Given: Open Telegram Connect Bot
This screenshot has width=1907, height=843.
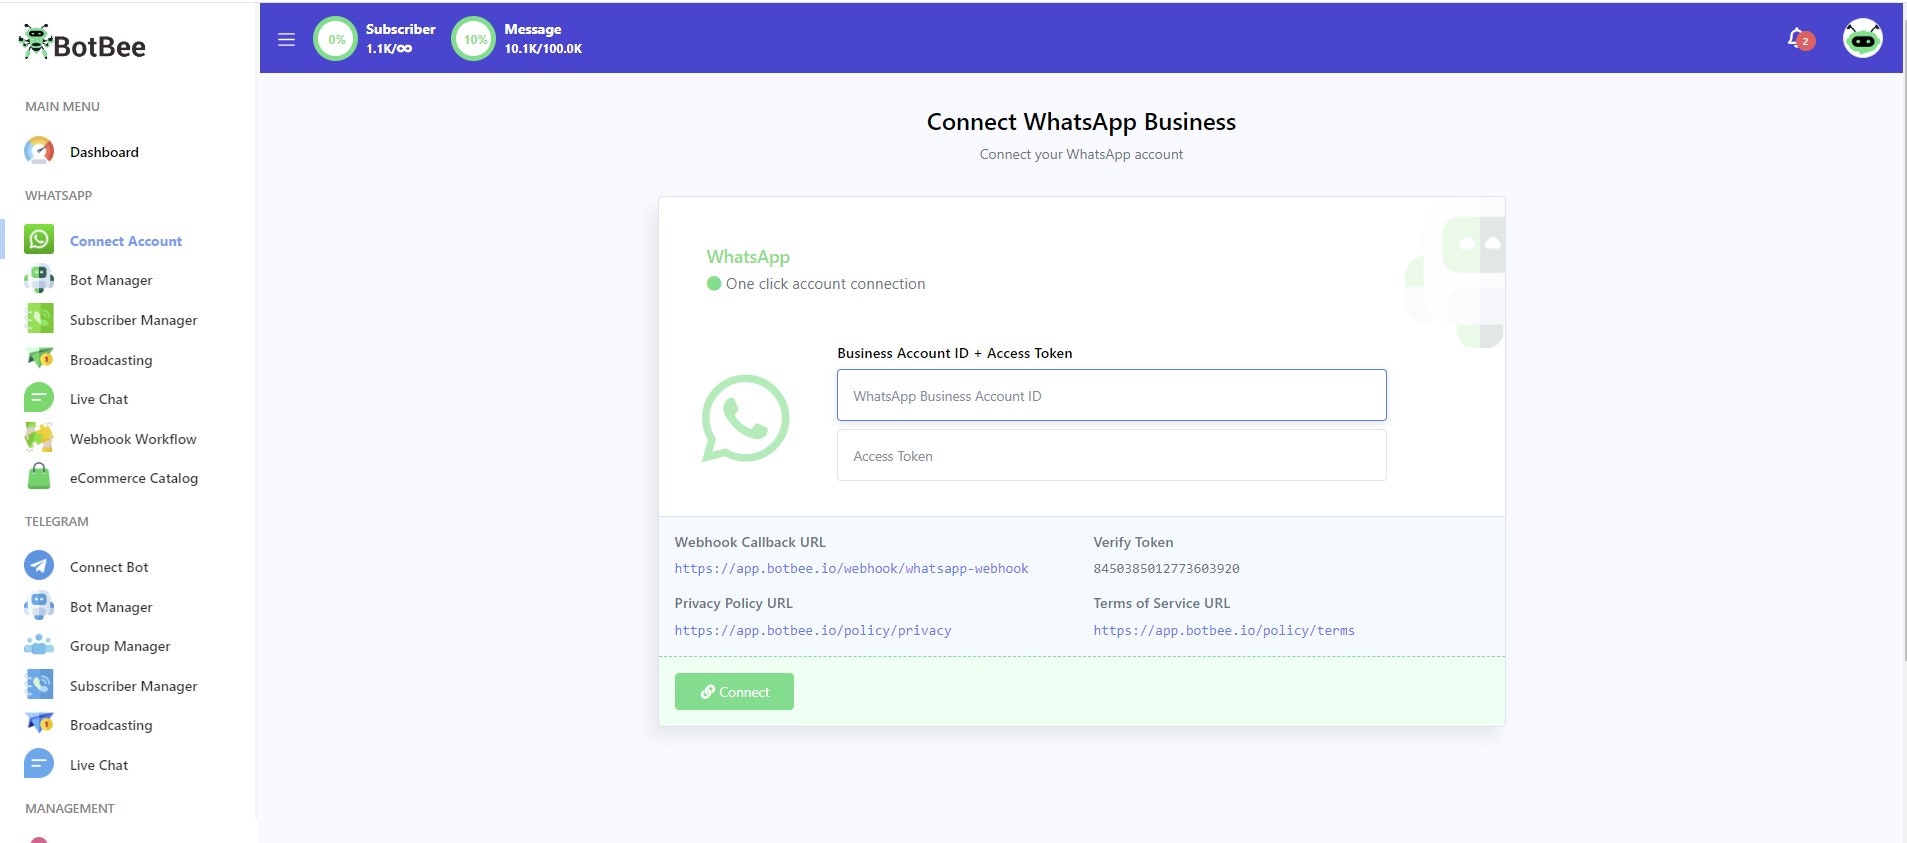Looking at the screenshot, I should tap(109, 567).
